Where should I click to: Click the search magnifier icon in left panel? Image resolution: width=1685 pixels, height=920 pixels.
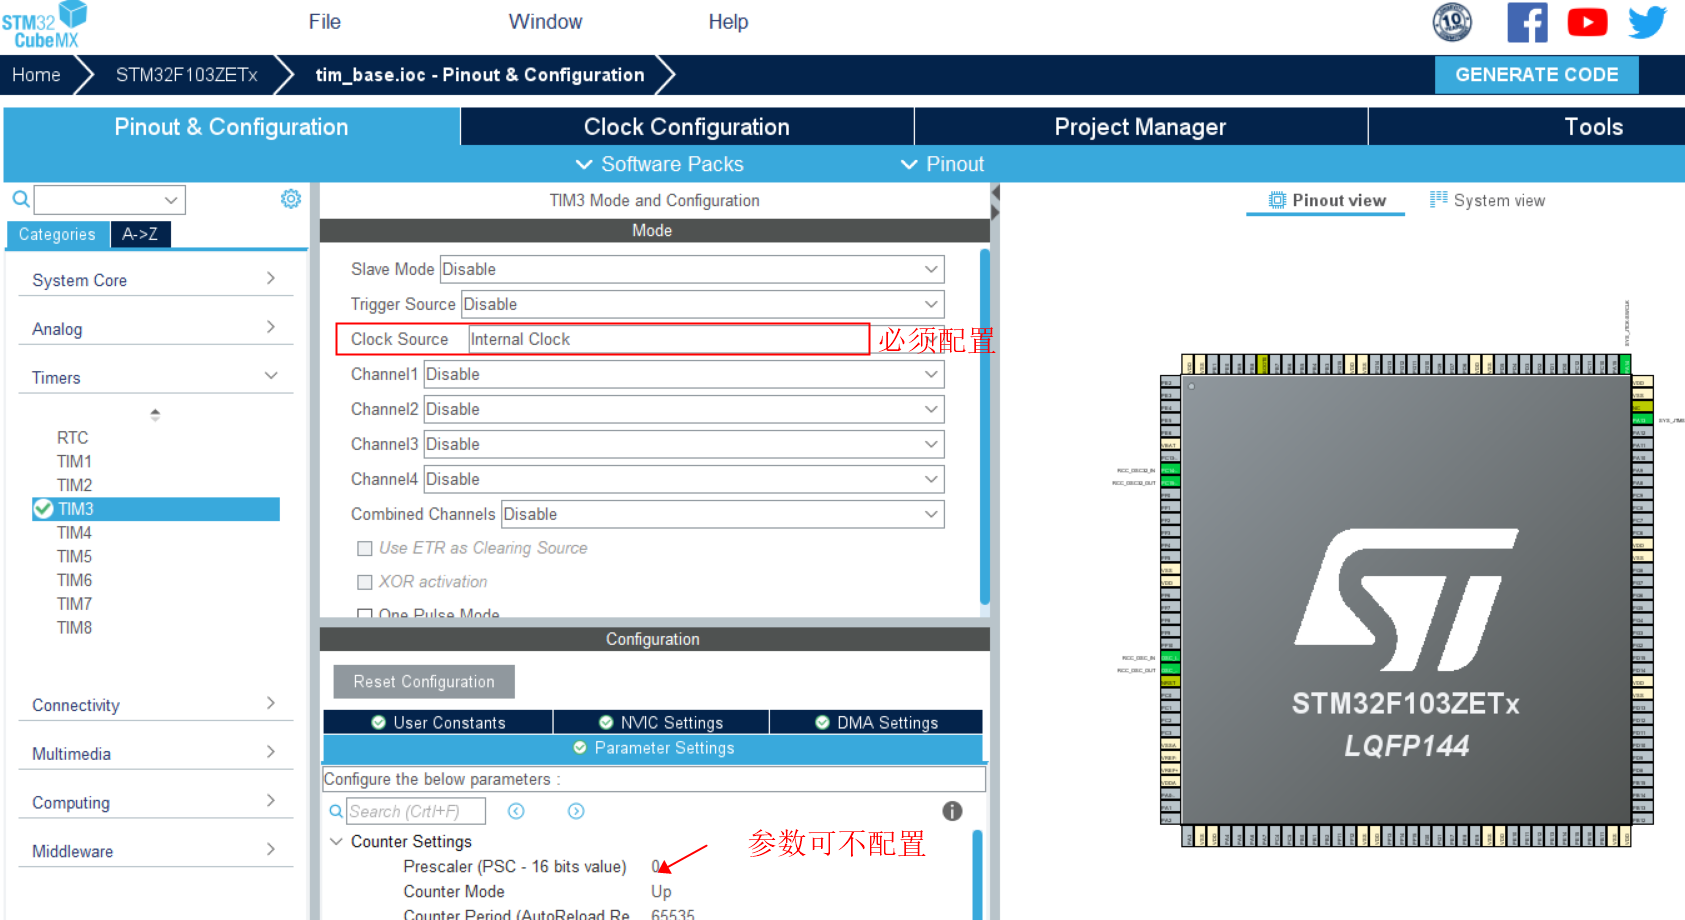[20, 199]
